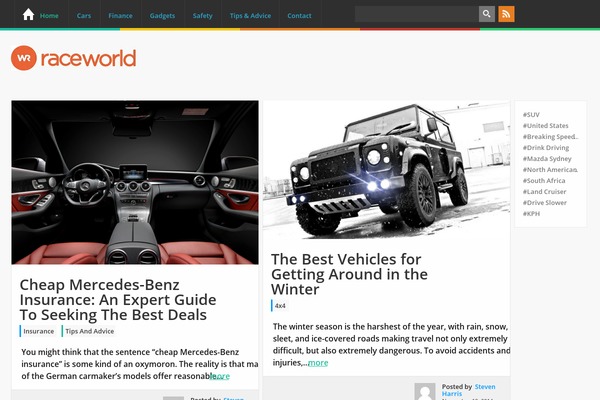Click the white house home icon
This screenshot has height=400, width=600.
[28, 15]
